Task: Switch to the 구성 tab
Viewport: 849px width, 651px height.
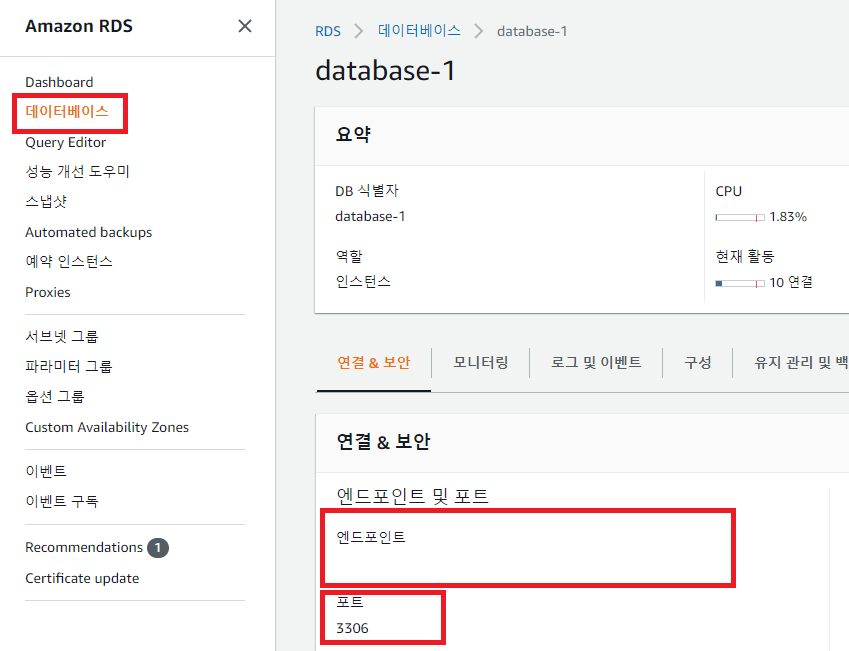Action: 698,362
